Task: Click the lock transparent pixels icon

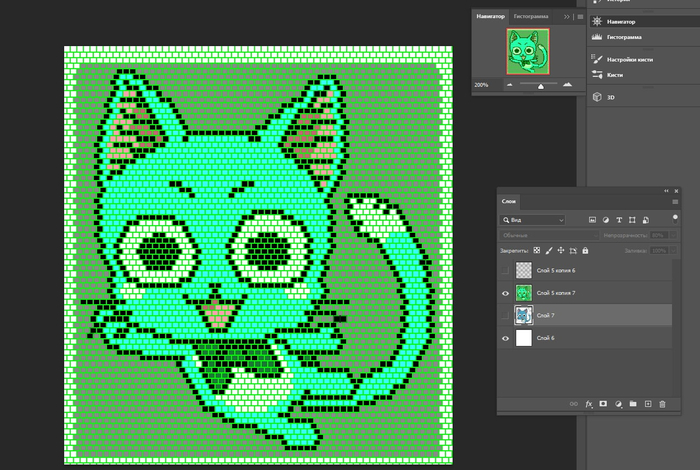Action: 536,250
